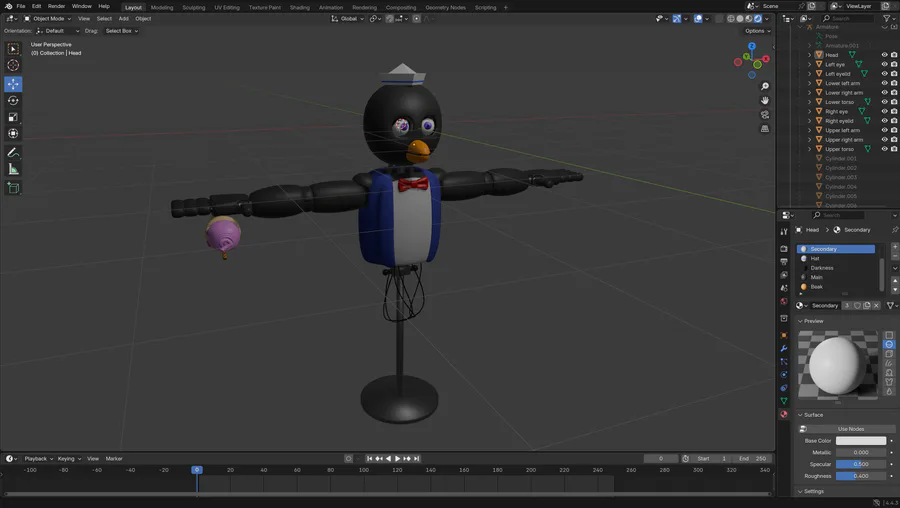Expand the Right eye tree row
Image resolution: width=900 pixels, height=508 pixels.
tap(809, 111)
